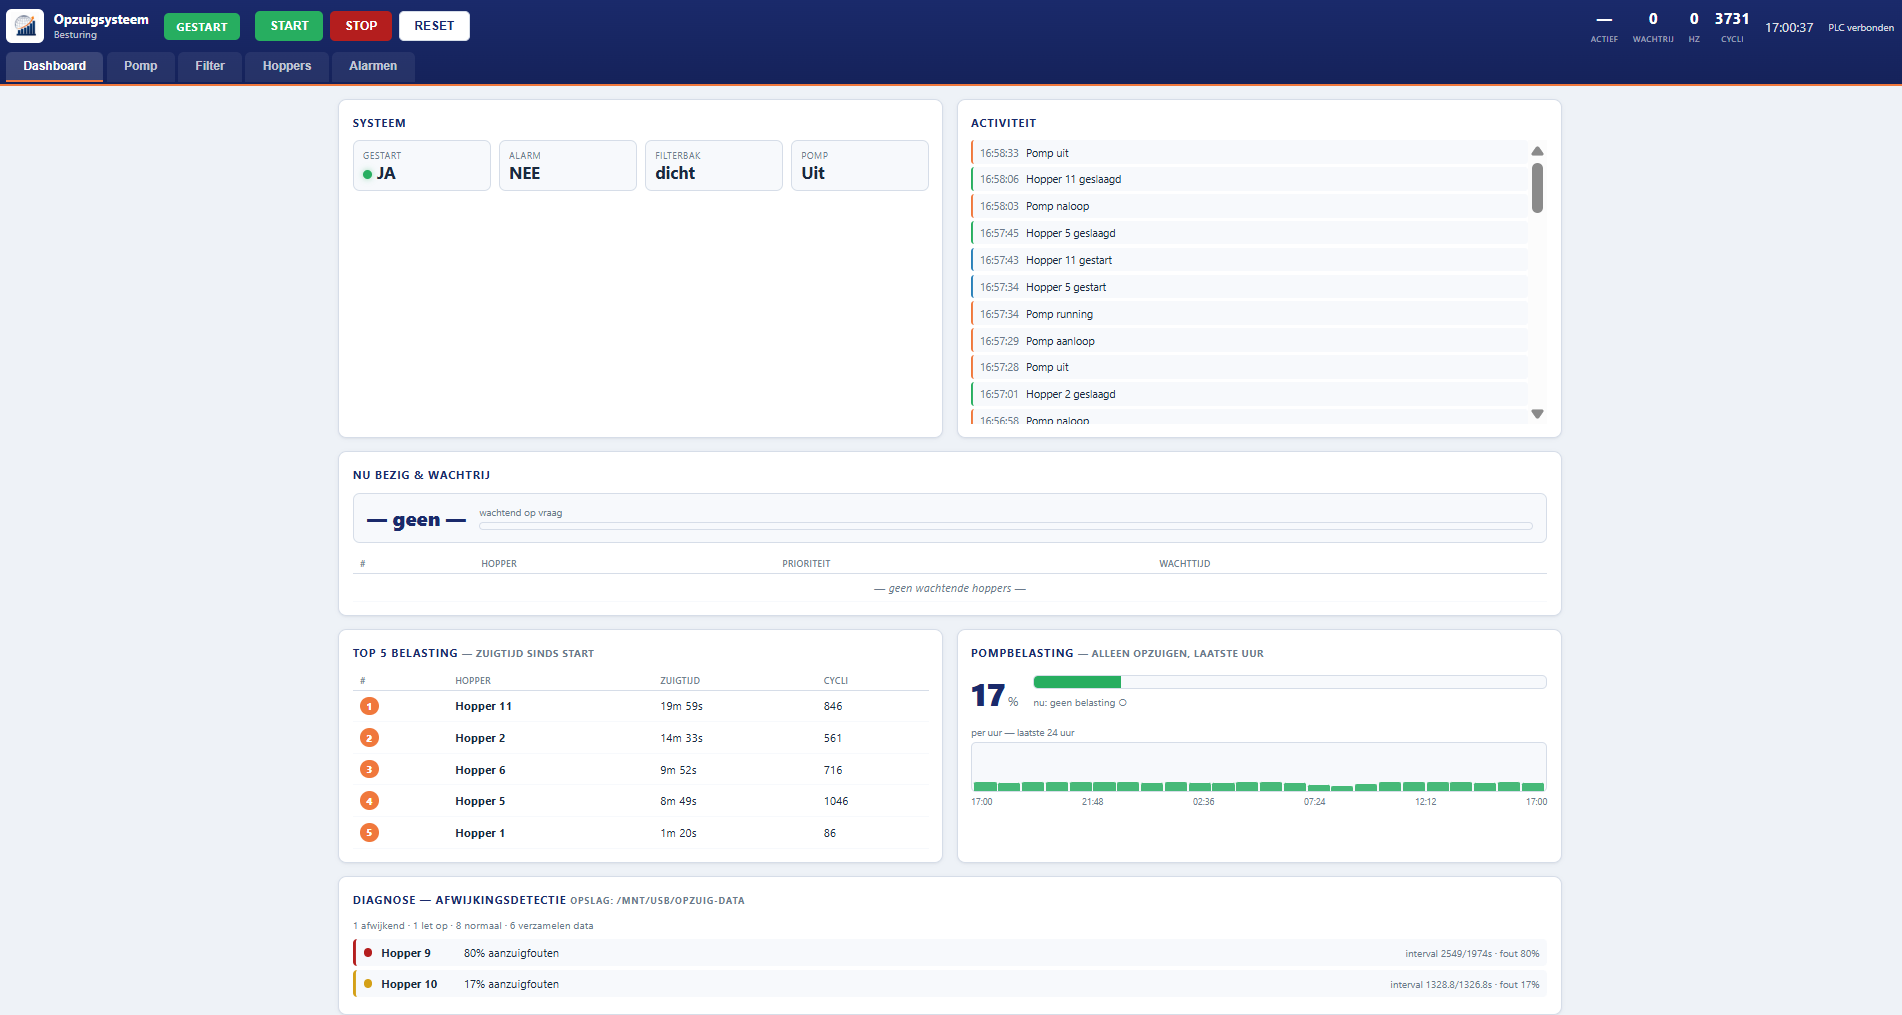Click the START button
The height and width of the screenshot is (1015, 1902).
click(x=289, y=26)
